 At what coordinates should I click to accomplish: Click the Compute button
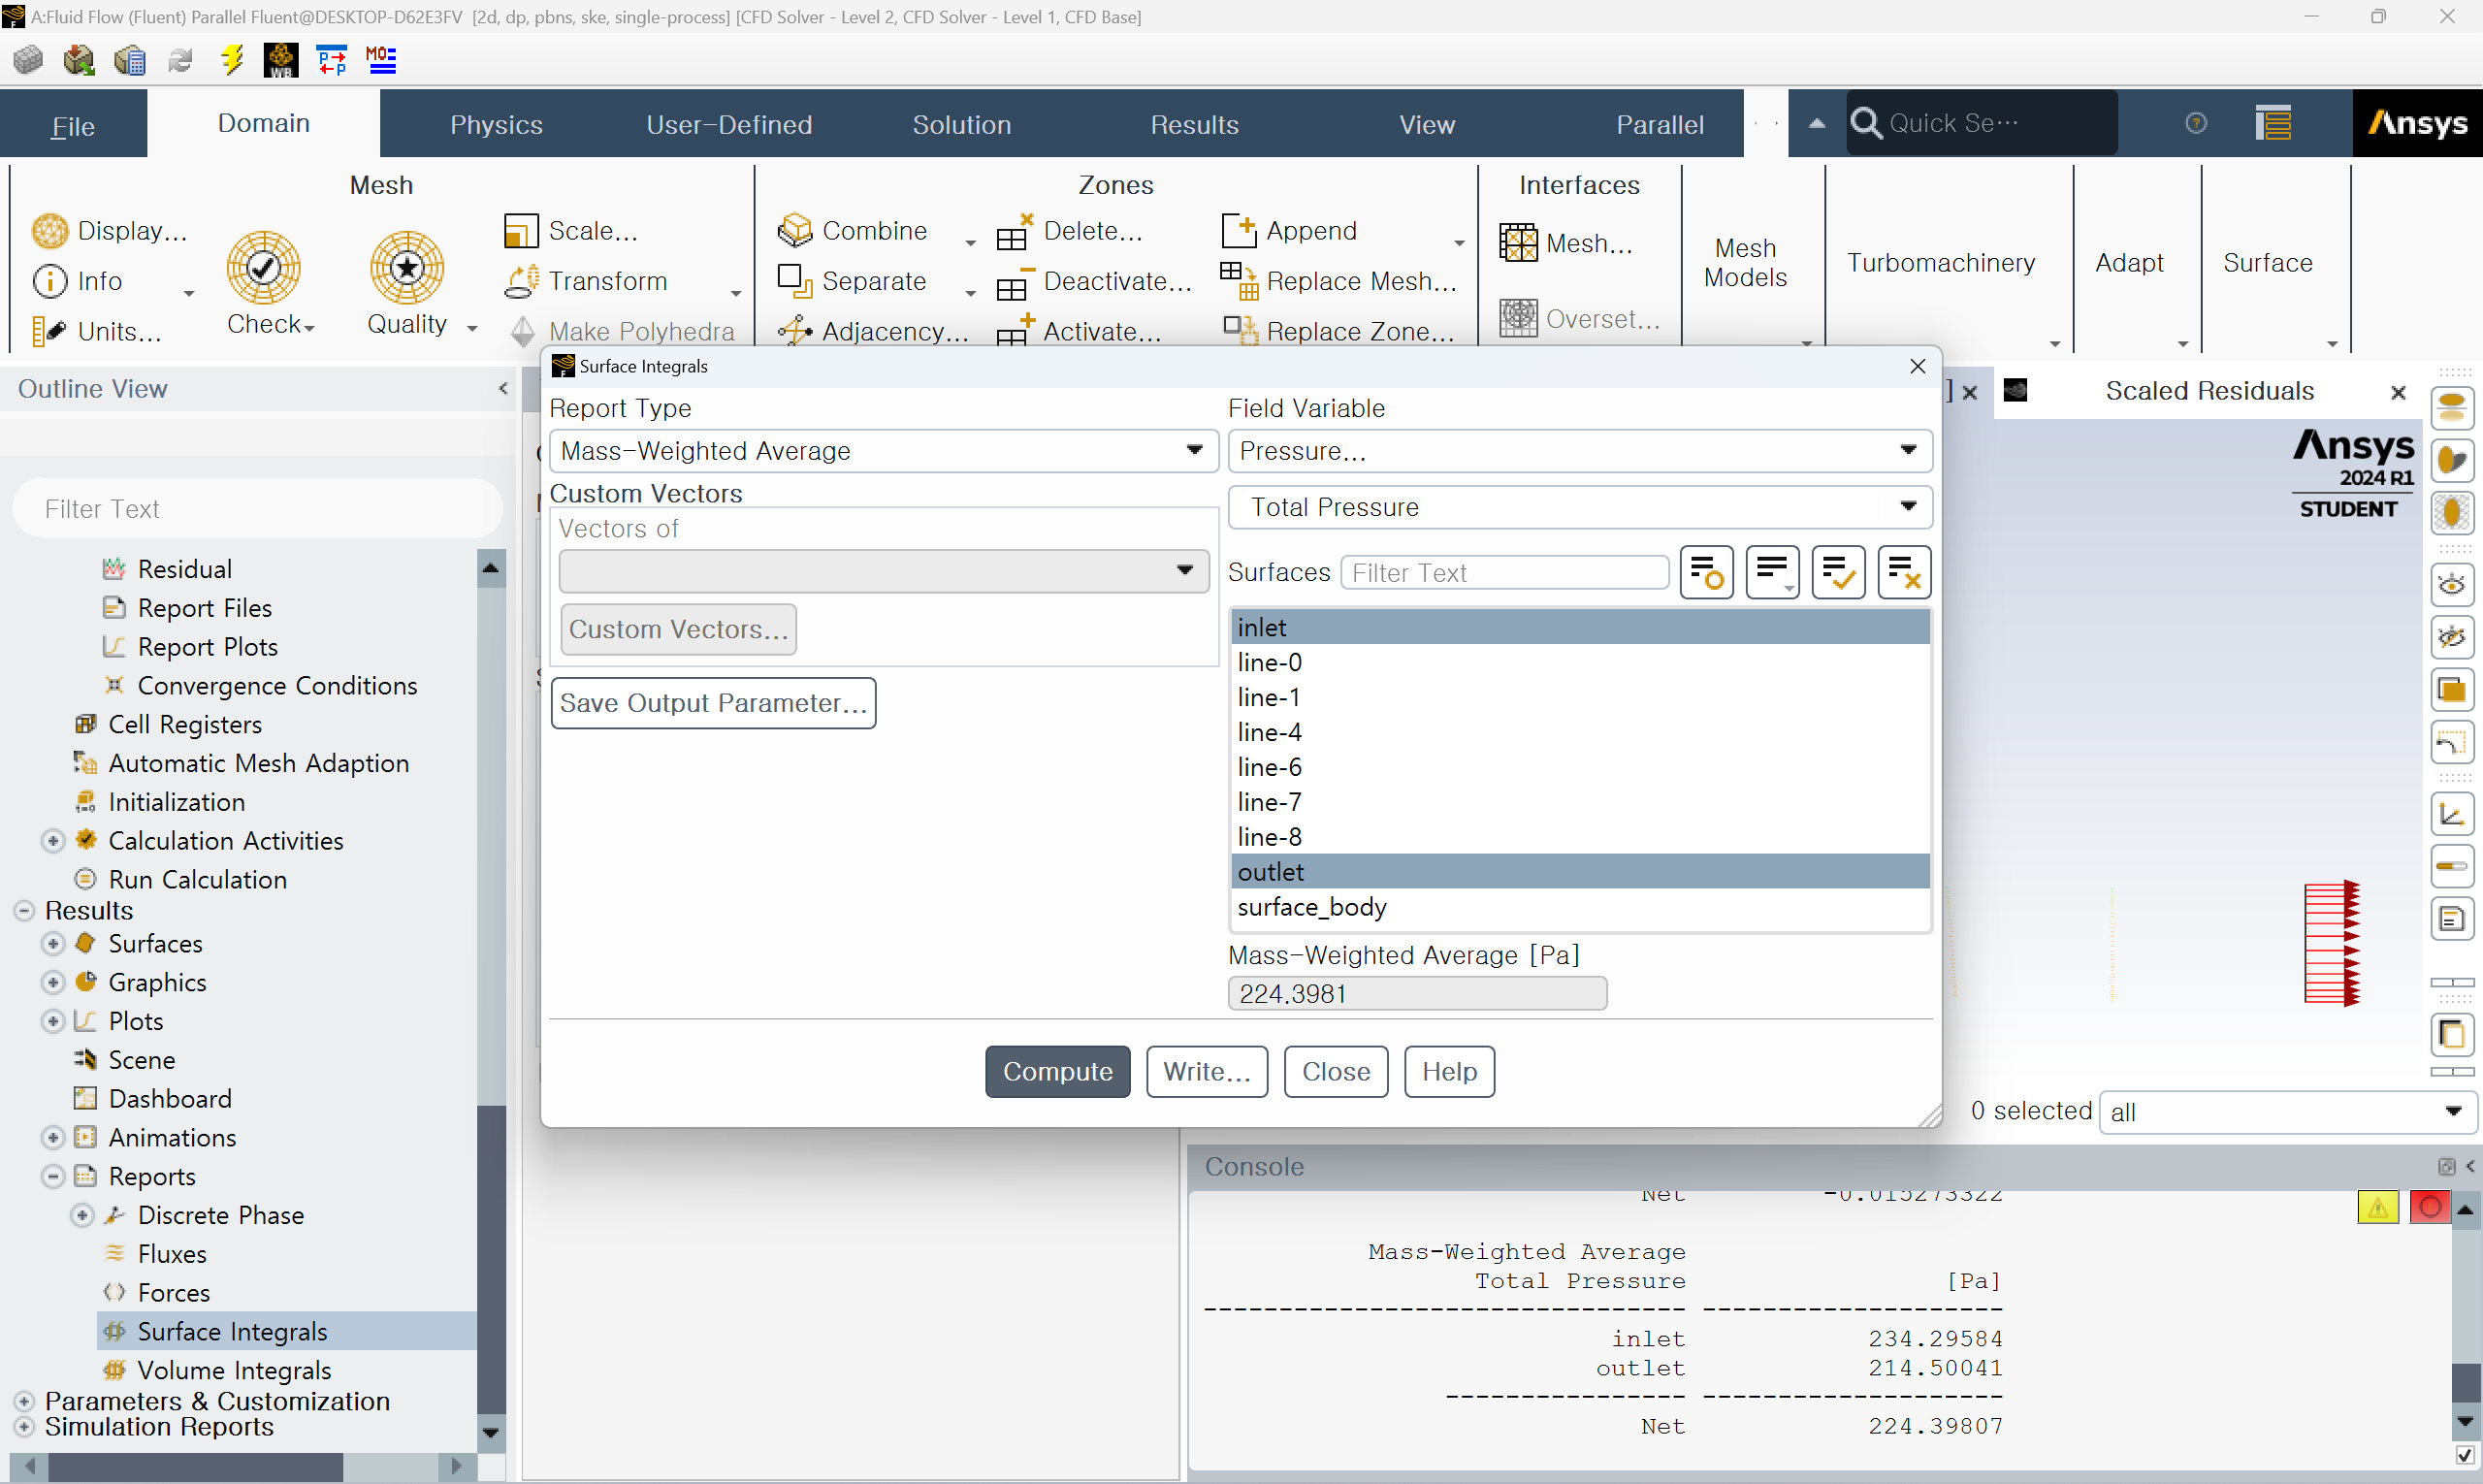tap(1057, 1072)
